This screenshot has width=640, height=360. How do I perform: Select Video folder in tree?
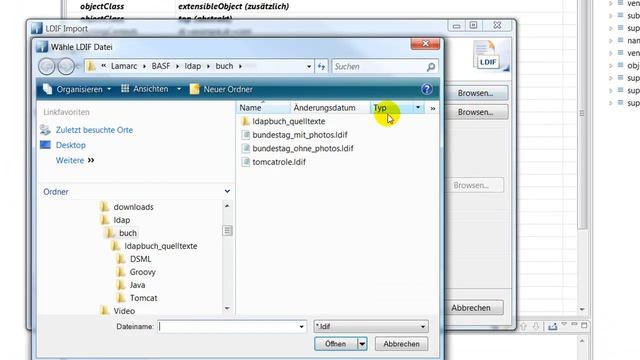pyautogui.click(x=124, y=311)
